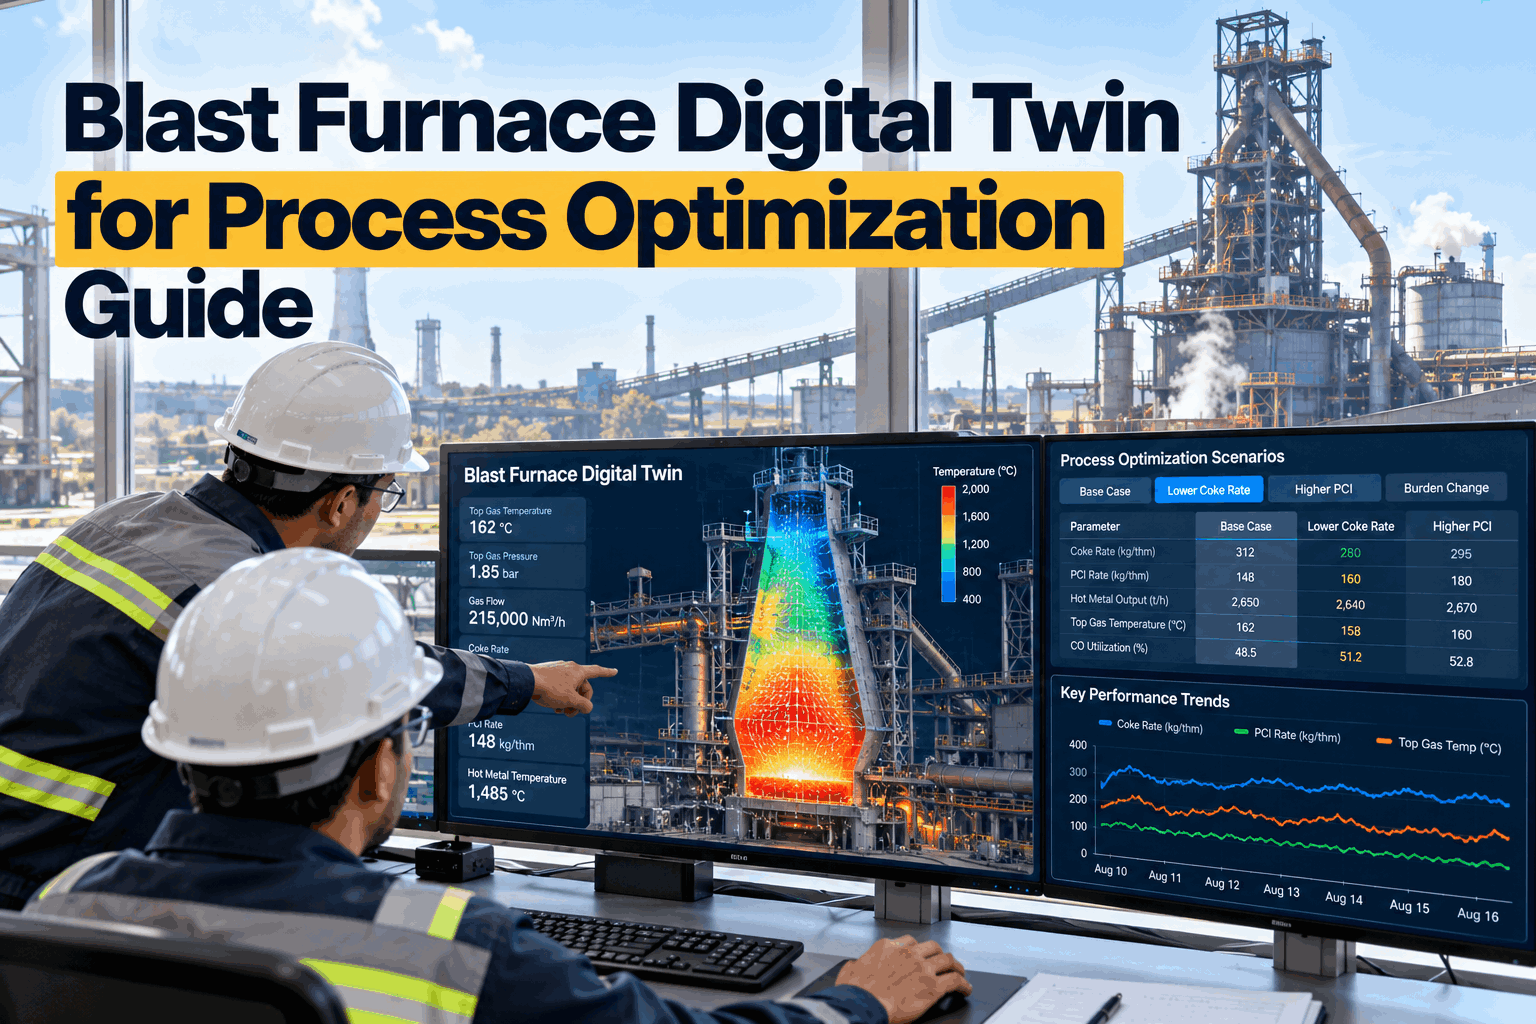Click the 'Top Gas Temp (°C)' legend label

[1450, 745]
